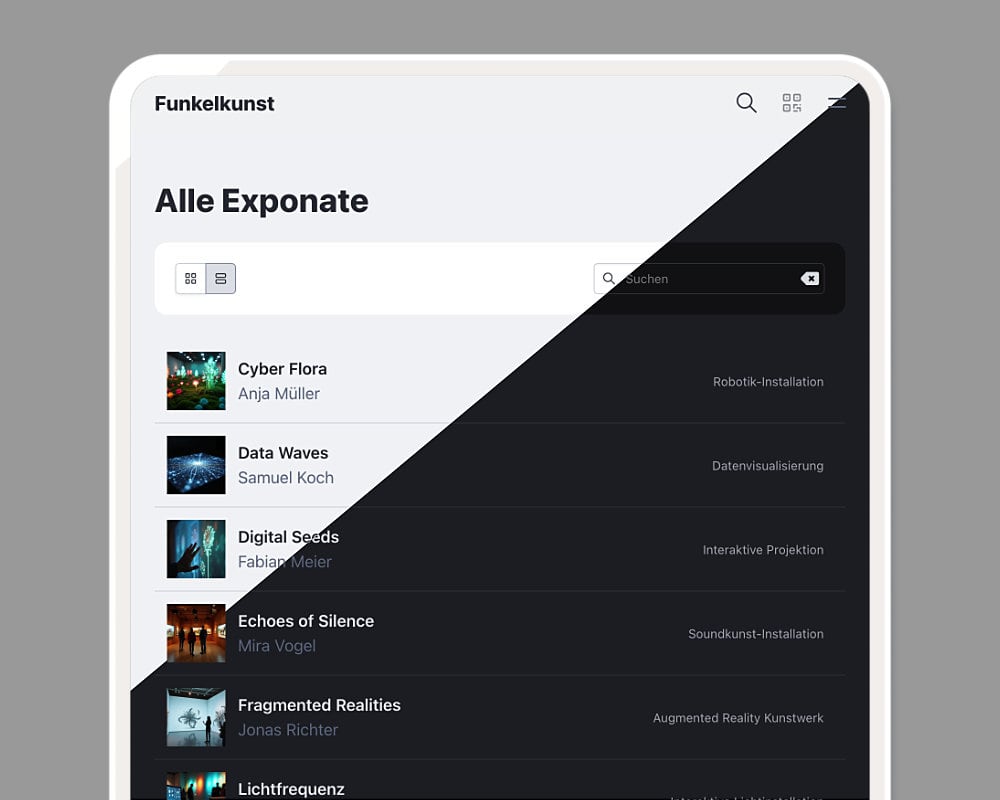This screenshot has height=800, width=1000.
Task: Open the Cyber Flora exhibit title
Action: 282,369
